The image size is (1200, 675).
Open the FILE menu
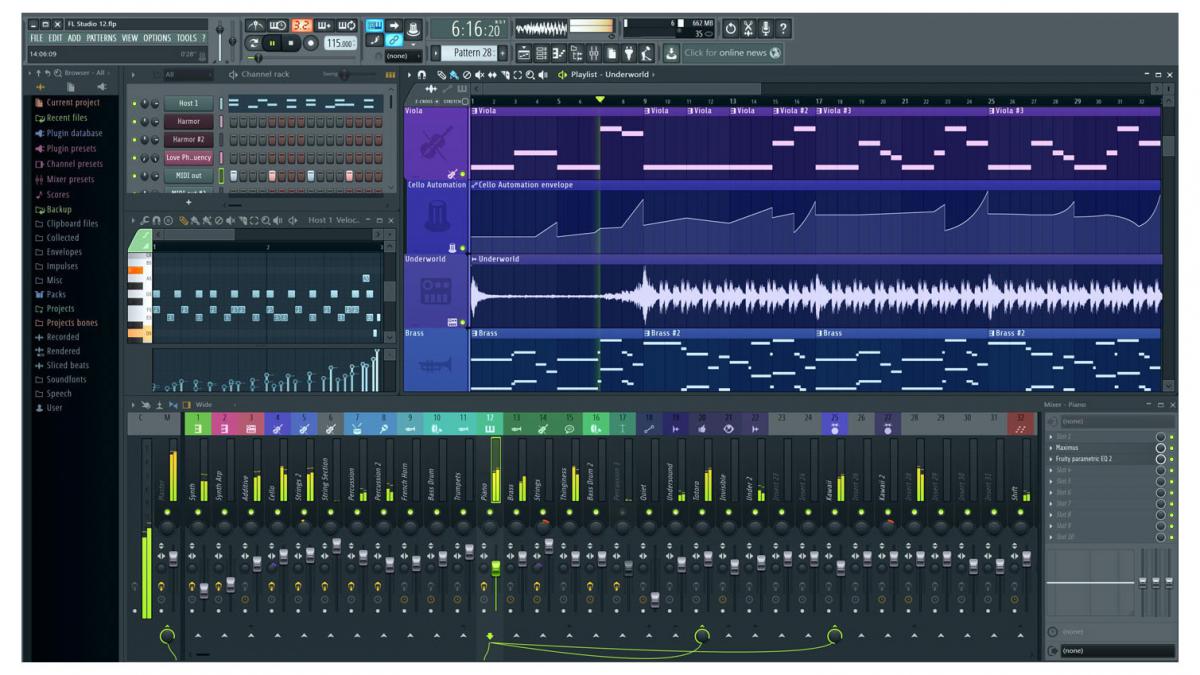tap(37, 38)
